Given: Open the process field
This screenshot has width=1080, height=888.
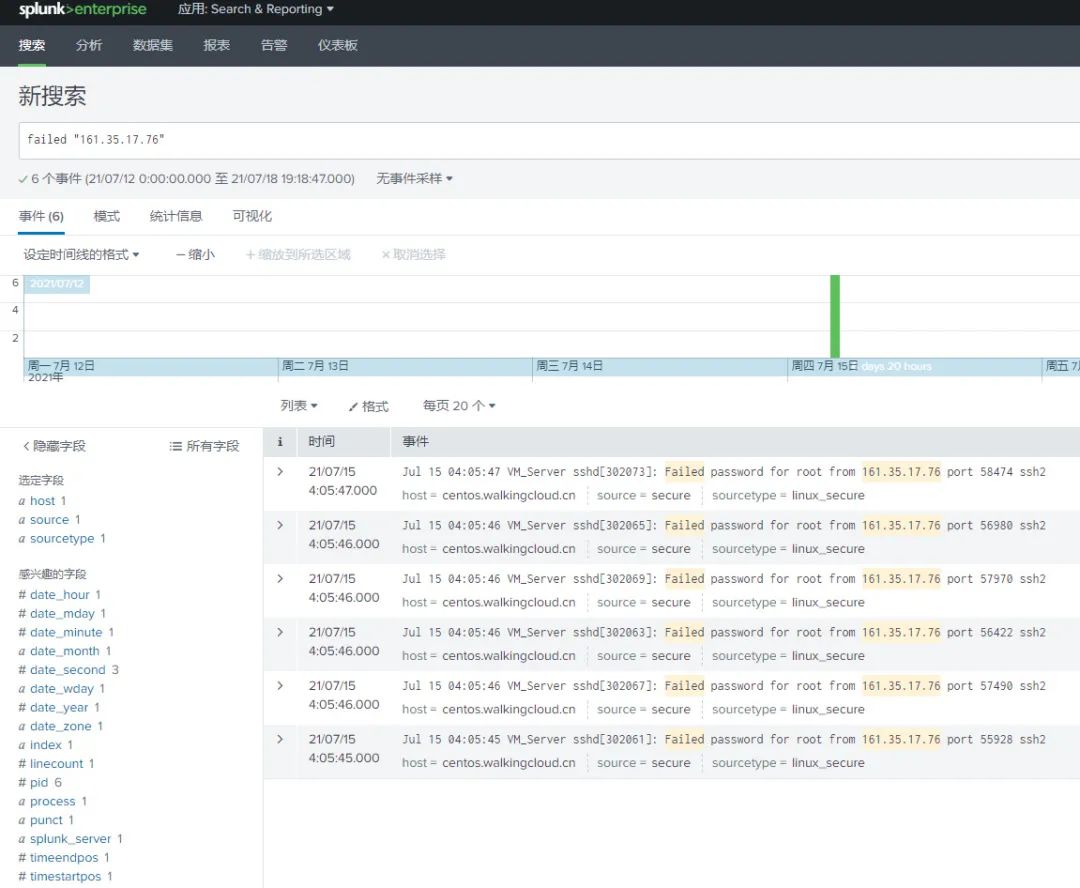Looking at the screenshot, I should click(x=52, y=801).
